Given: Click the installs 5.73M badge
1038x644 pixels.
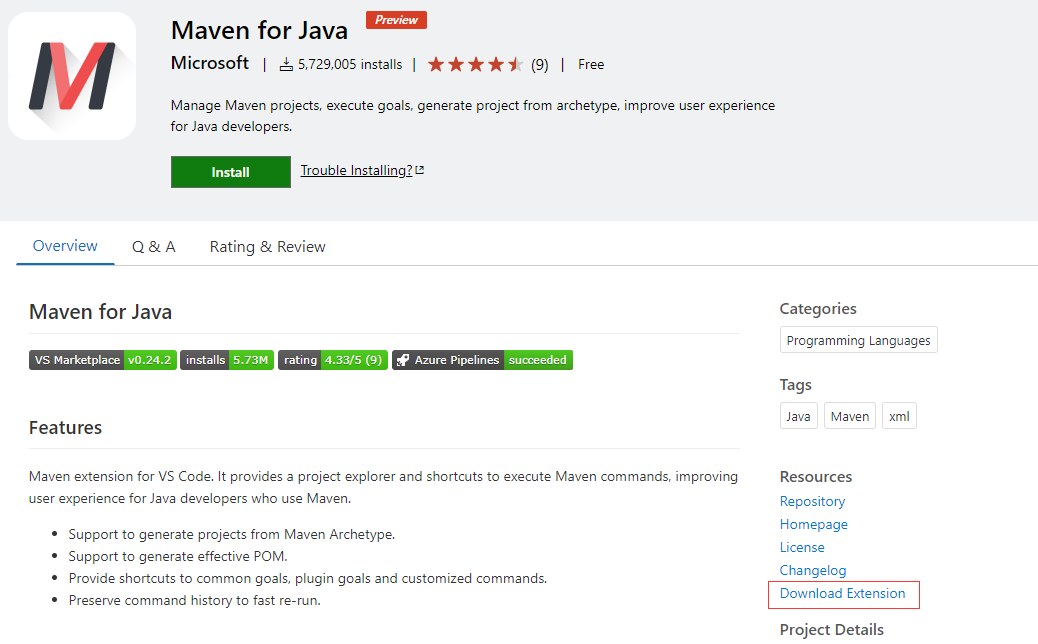Looking at the screenshot, I should pyautogui.click(x=227, y=360).
